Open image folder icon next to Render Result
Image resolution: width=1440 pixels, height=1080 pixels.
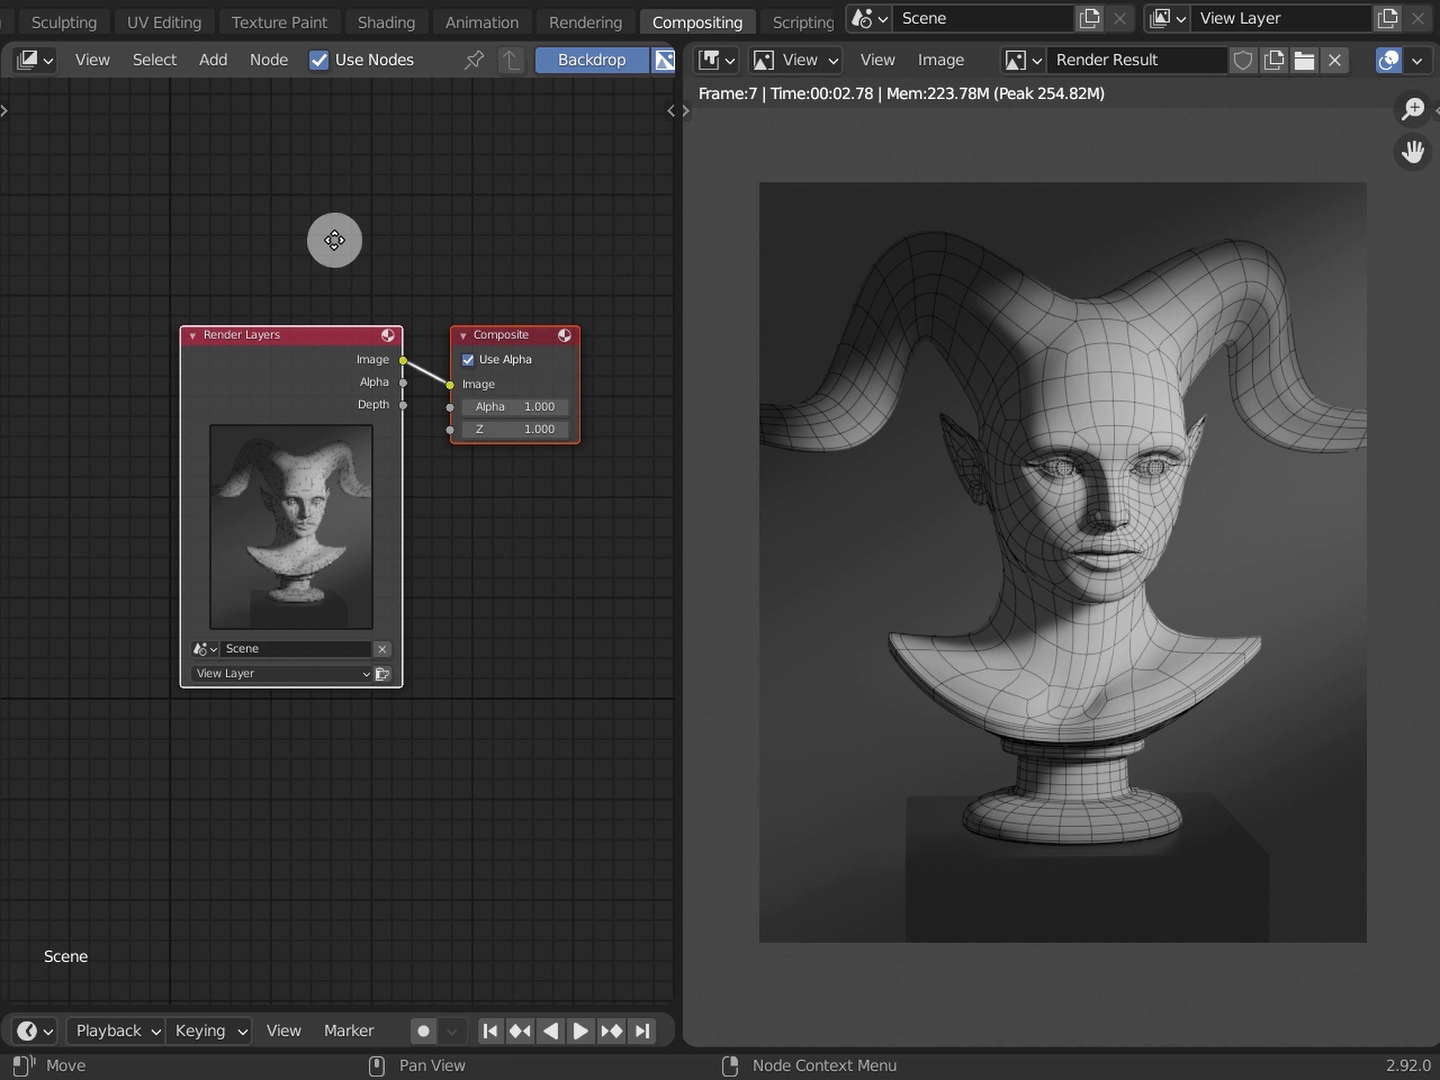[x=1304, y=60]
